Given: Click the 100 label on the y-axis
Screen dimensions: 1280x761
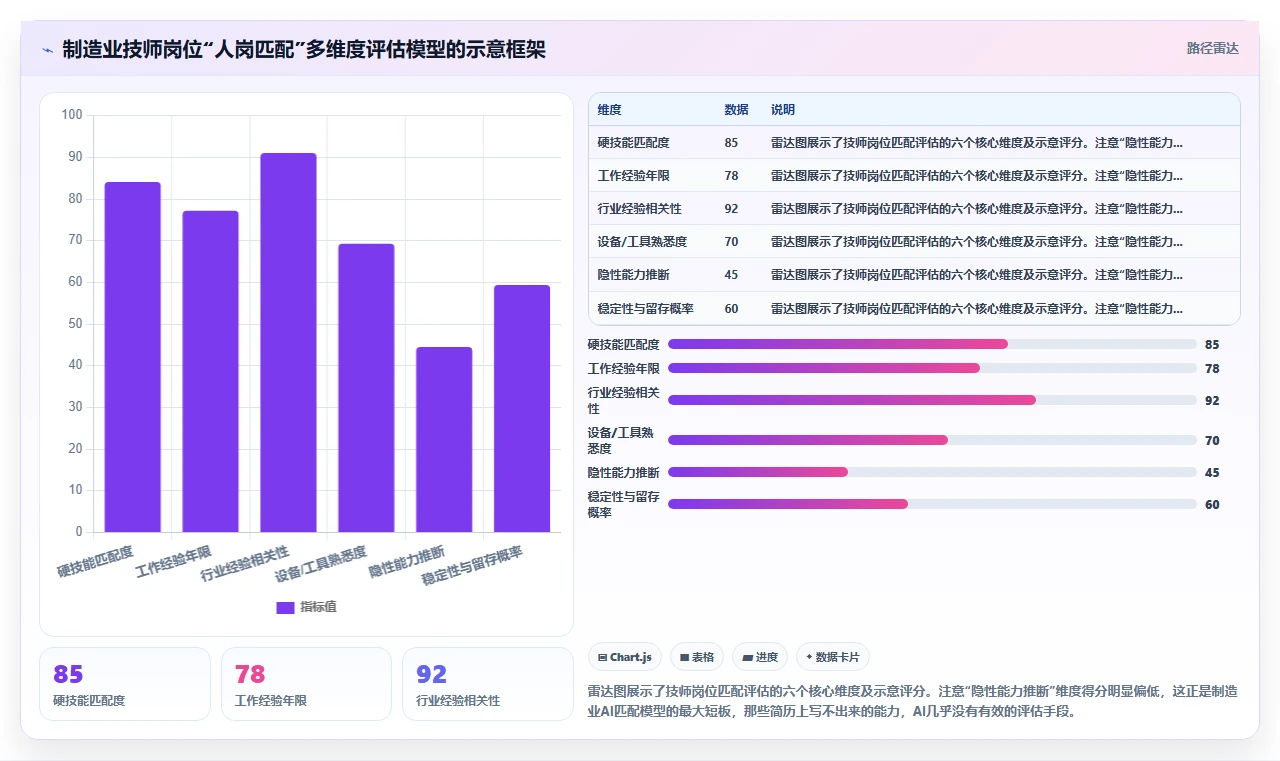Looking at the screenshot, I should 72,115.
